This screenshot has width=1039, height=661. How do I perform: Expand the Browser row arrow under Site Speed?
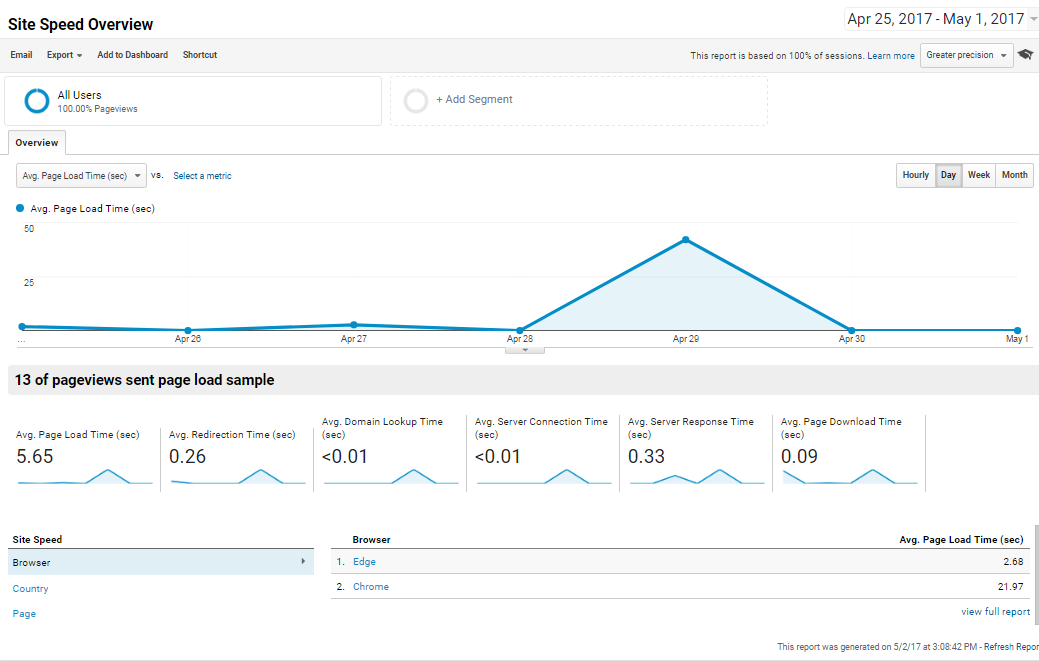point(302,562)
